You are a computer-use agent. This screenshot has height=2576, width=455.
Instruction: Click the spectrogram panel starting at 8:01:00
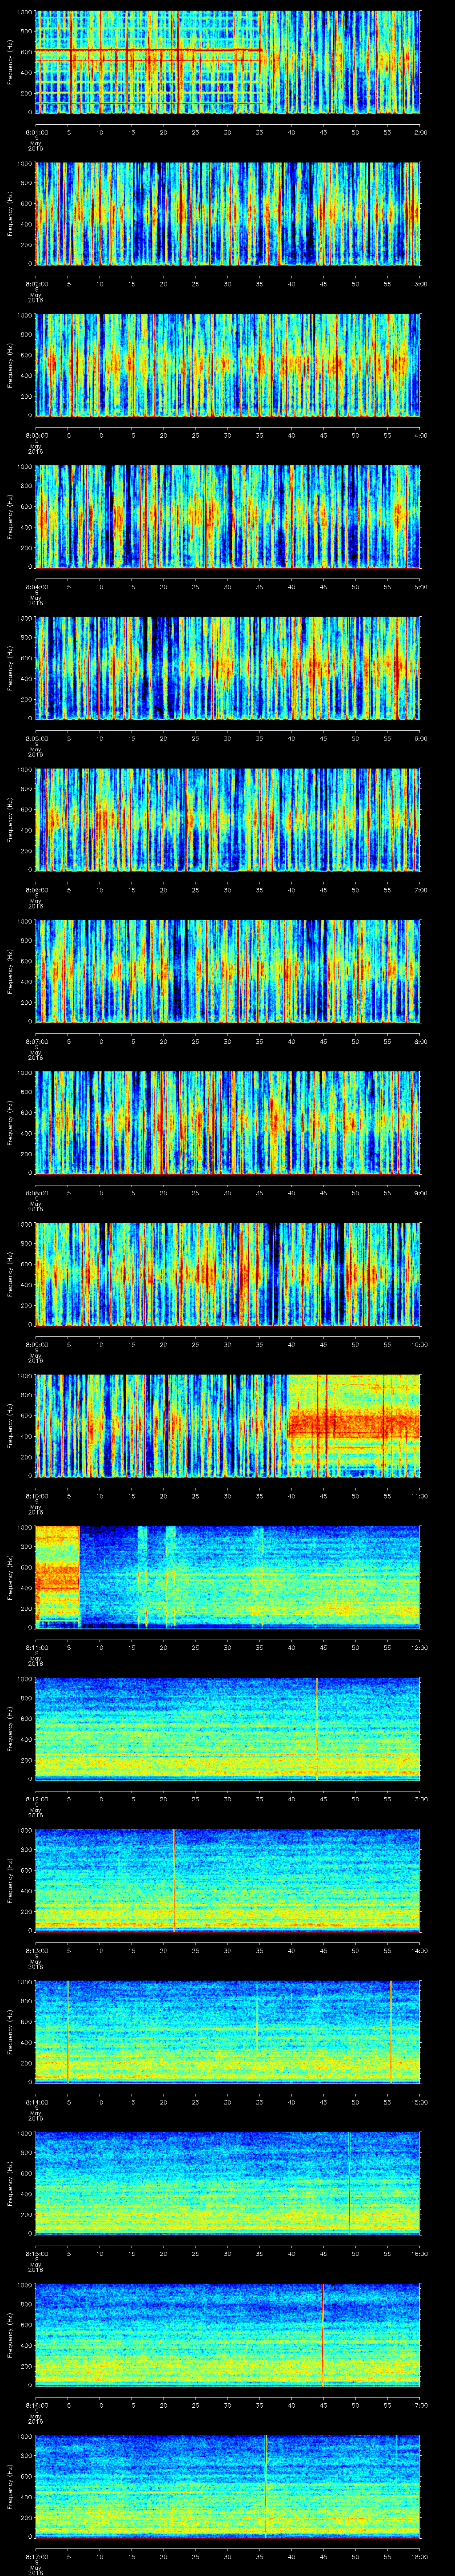coord(228,62)
